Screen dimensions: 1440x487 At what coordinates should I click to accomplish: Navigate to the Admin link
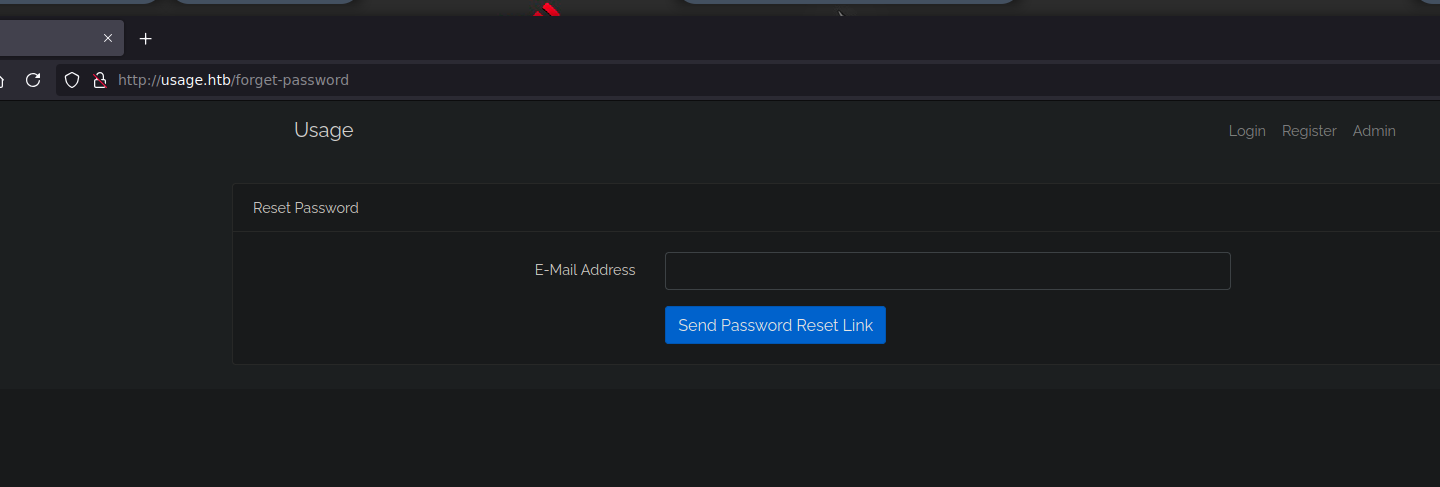click(x=1374, y=131)
